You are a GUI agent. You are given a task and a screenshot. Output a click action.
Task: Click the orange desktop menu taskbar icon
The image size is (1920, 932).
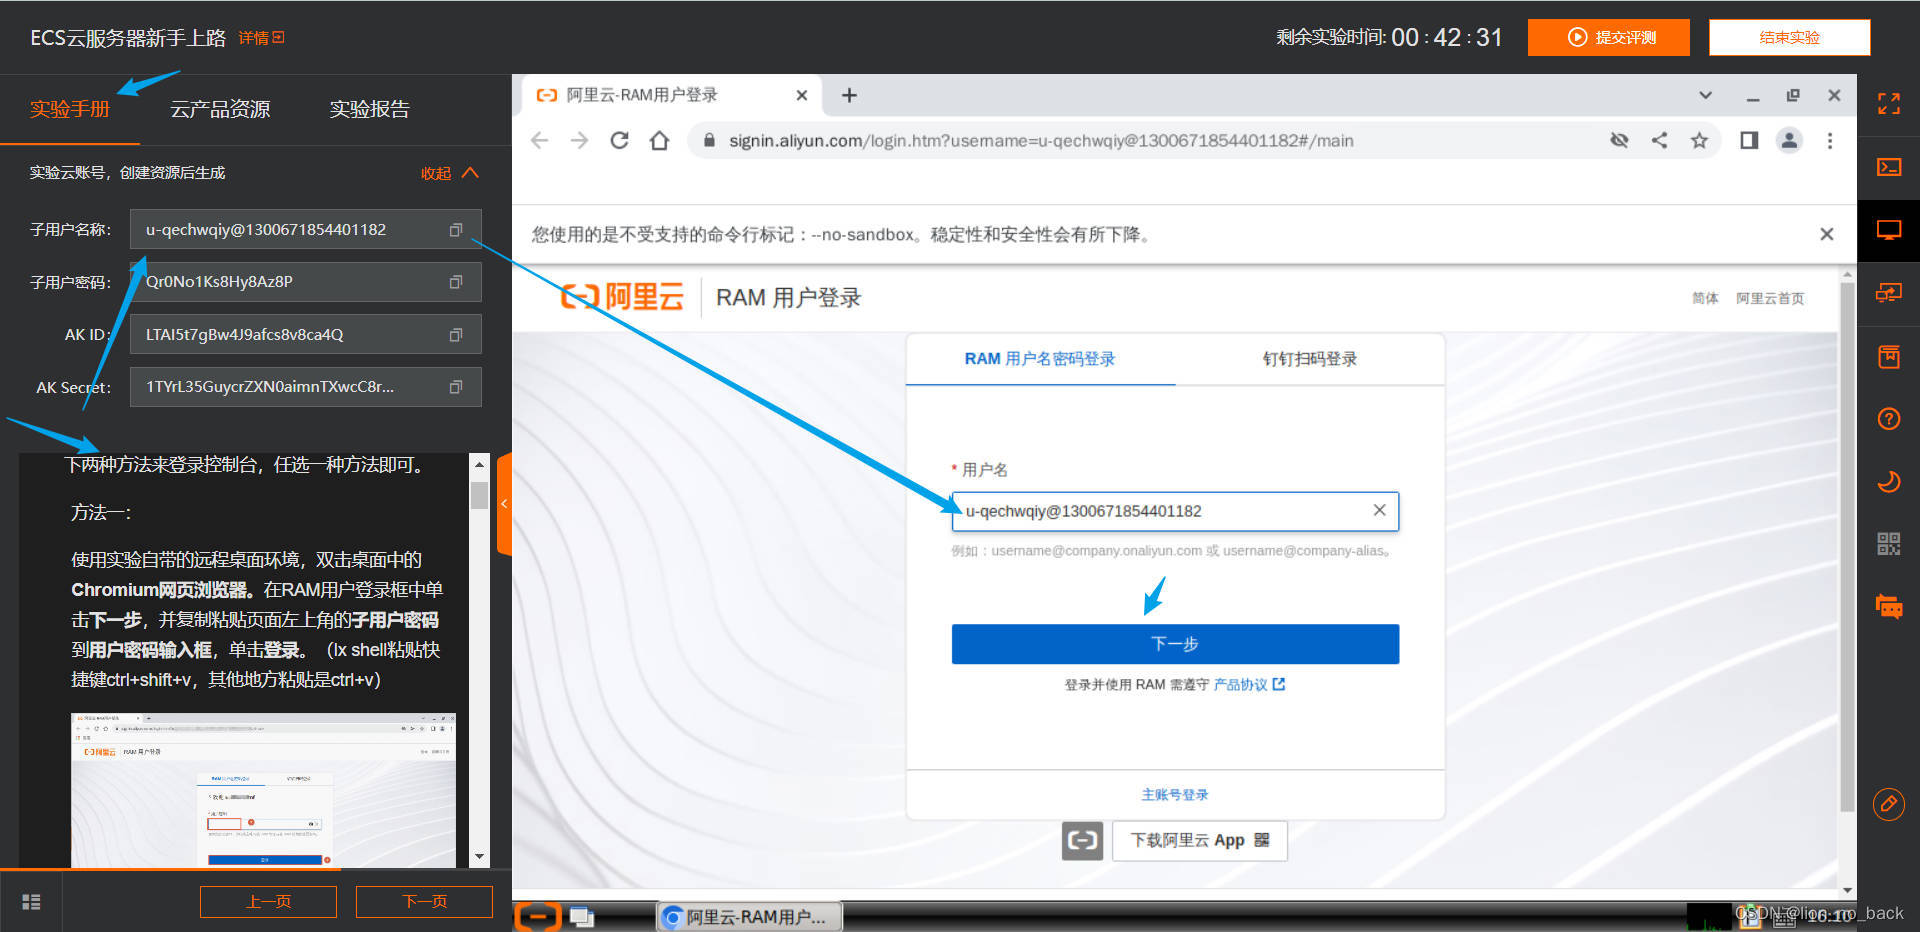tap(538, 916)
